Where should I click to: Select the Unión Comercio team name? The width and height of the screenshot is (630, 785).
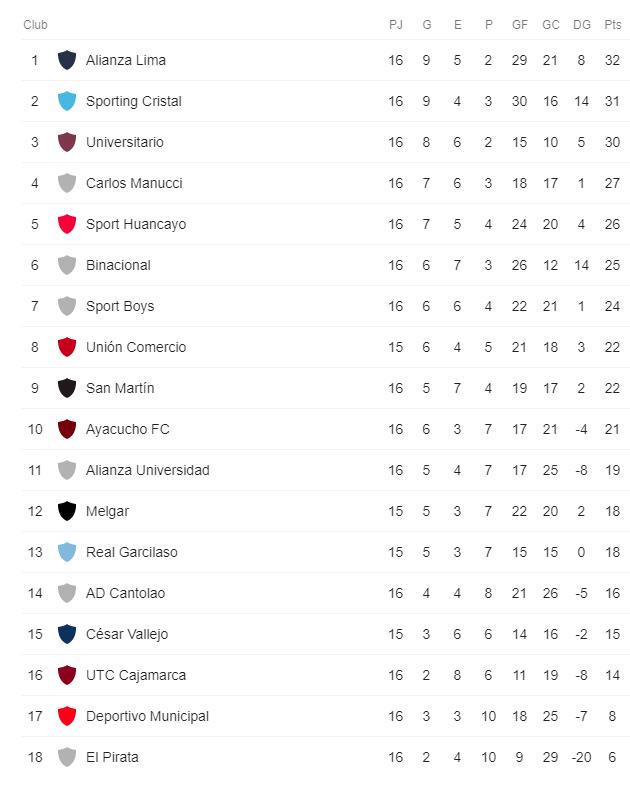136,347
